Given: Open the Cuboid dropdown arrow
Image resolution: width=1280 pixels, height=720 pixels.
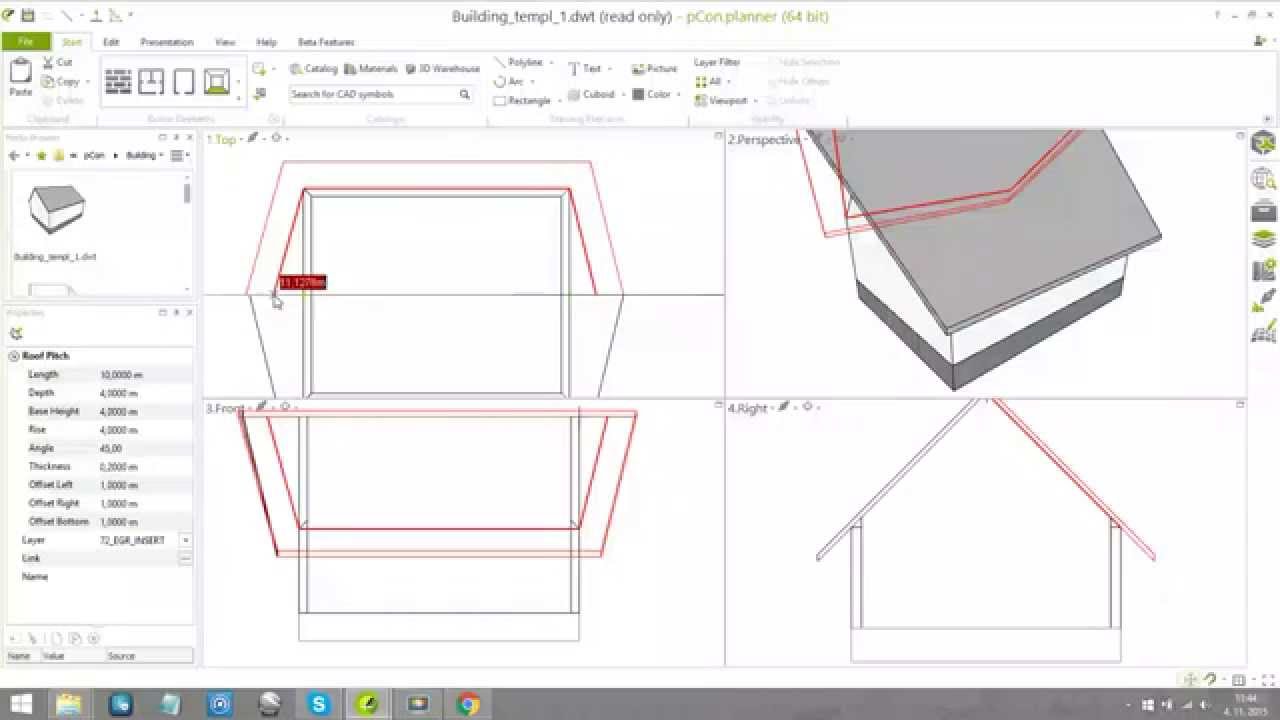Looking at the screenshot, I should [x=623, y=95].
